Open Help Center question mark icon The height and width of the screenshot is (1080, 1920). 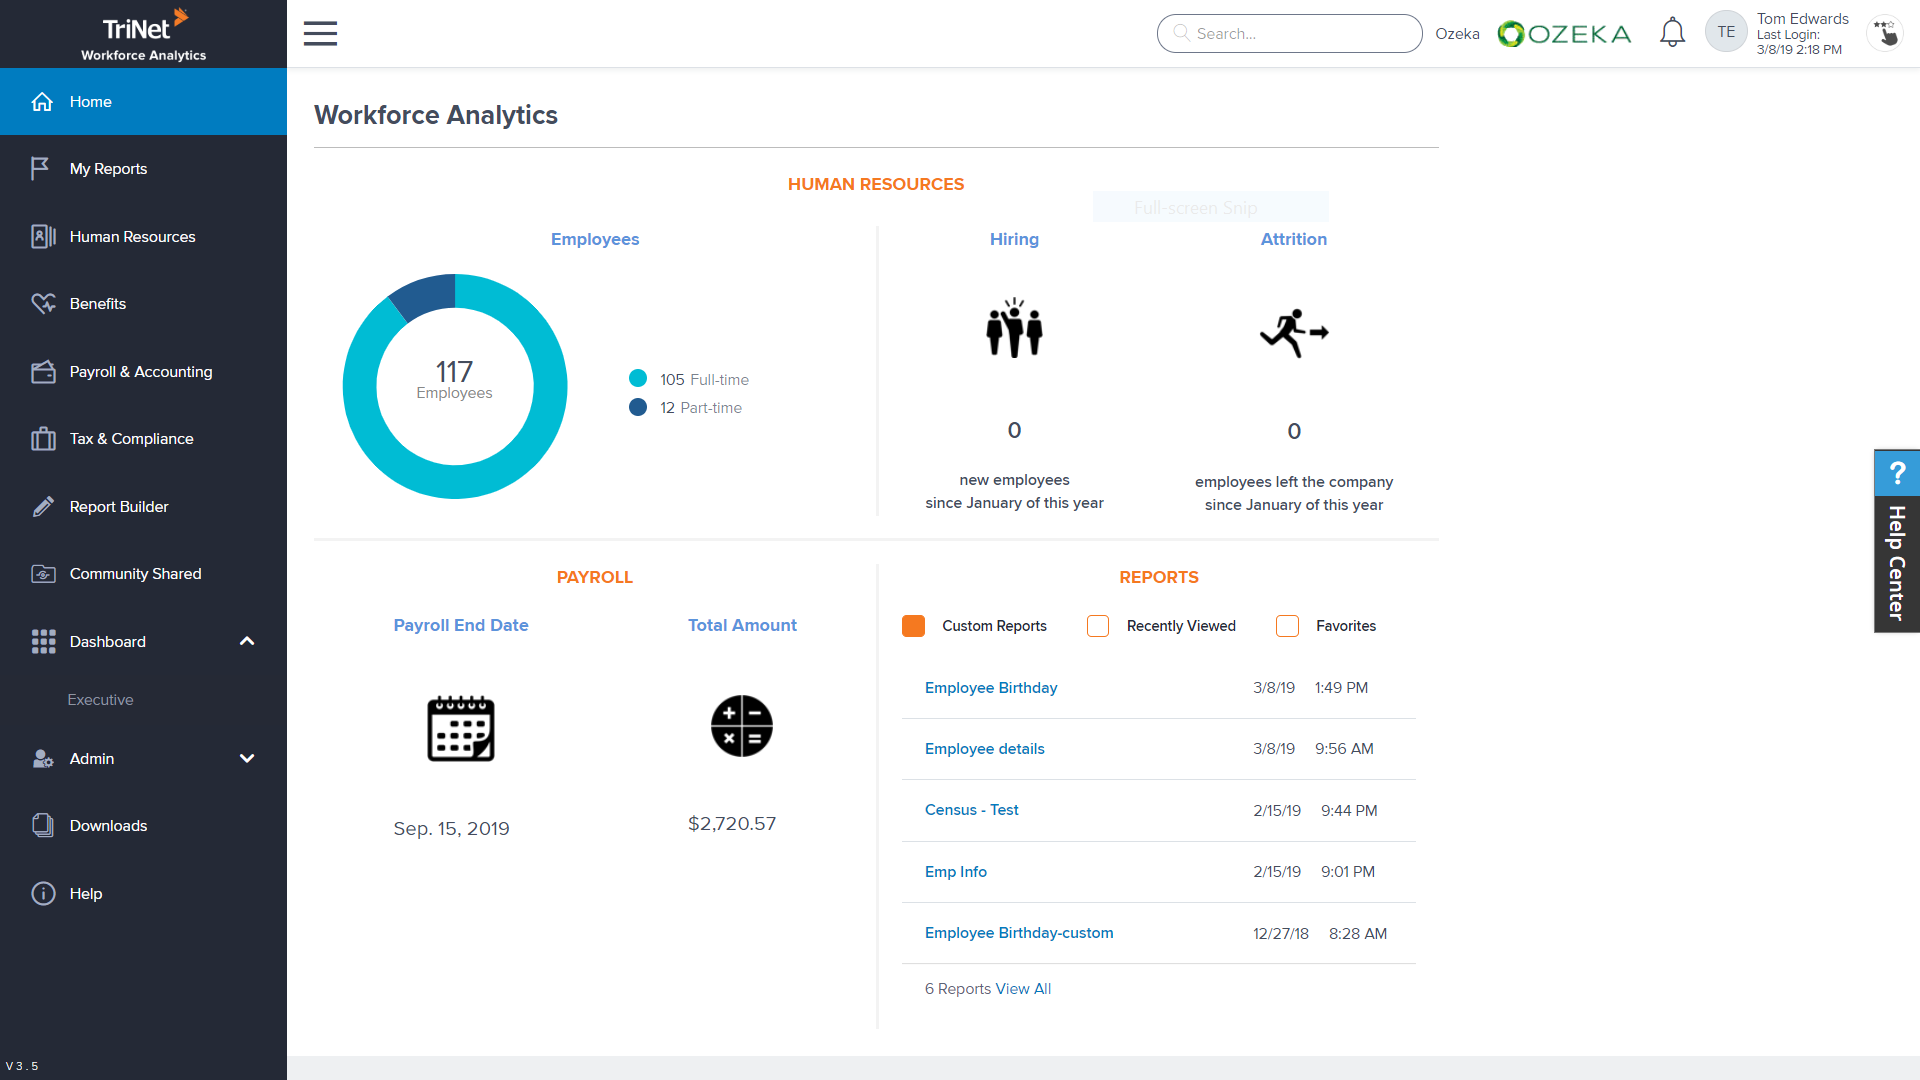tap(1896, 472)
